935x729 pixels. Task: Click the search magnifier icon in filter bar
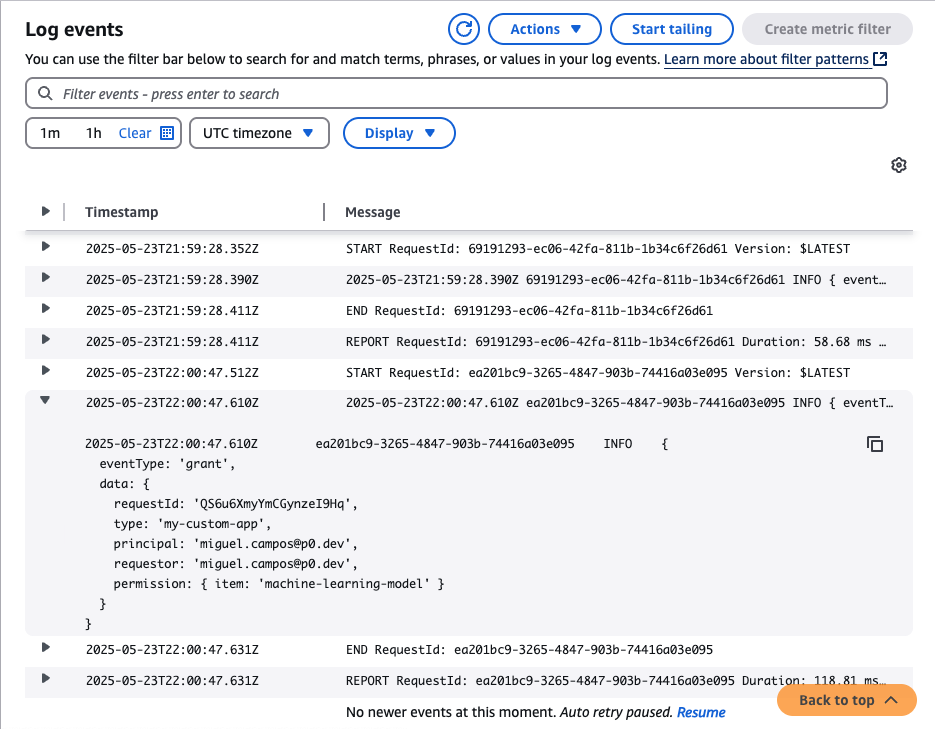pos(45,94)
